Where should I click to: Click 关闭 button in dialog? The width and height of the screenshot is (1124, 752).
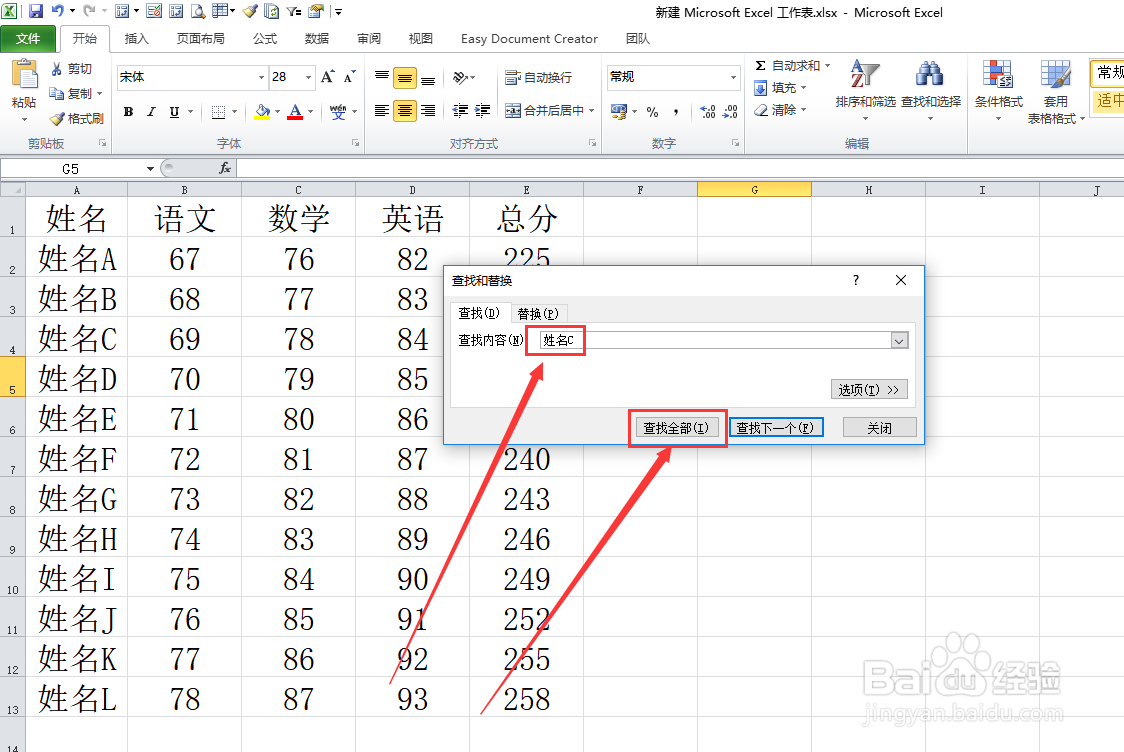[880, 428]
